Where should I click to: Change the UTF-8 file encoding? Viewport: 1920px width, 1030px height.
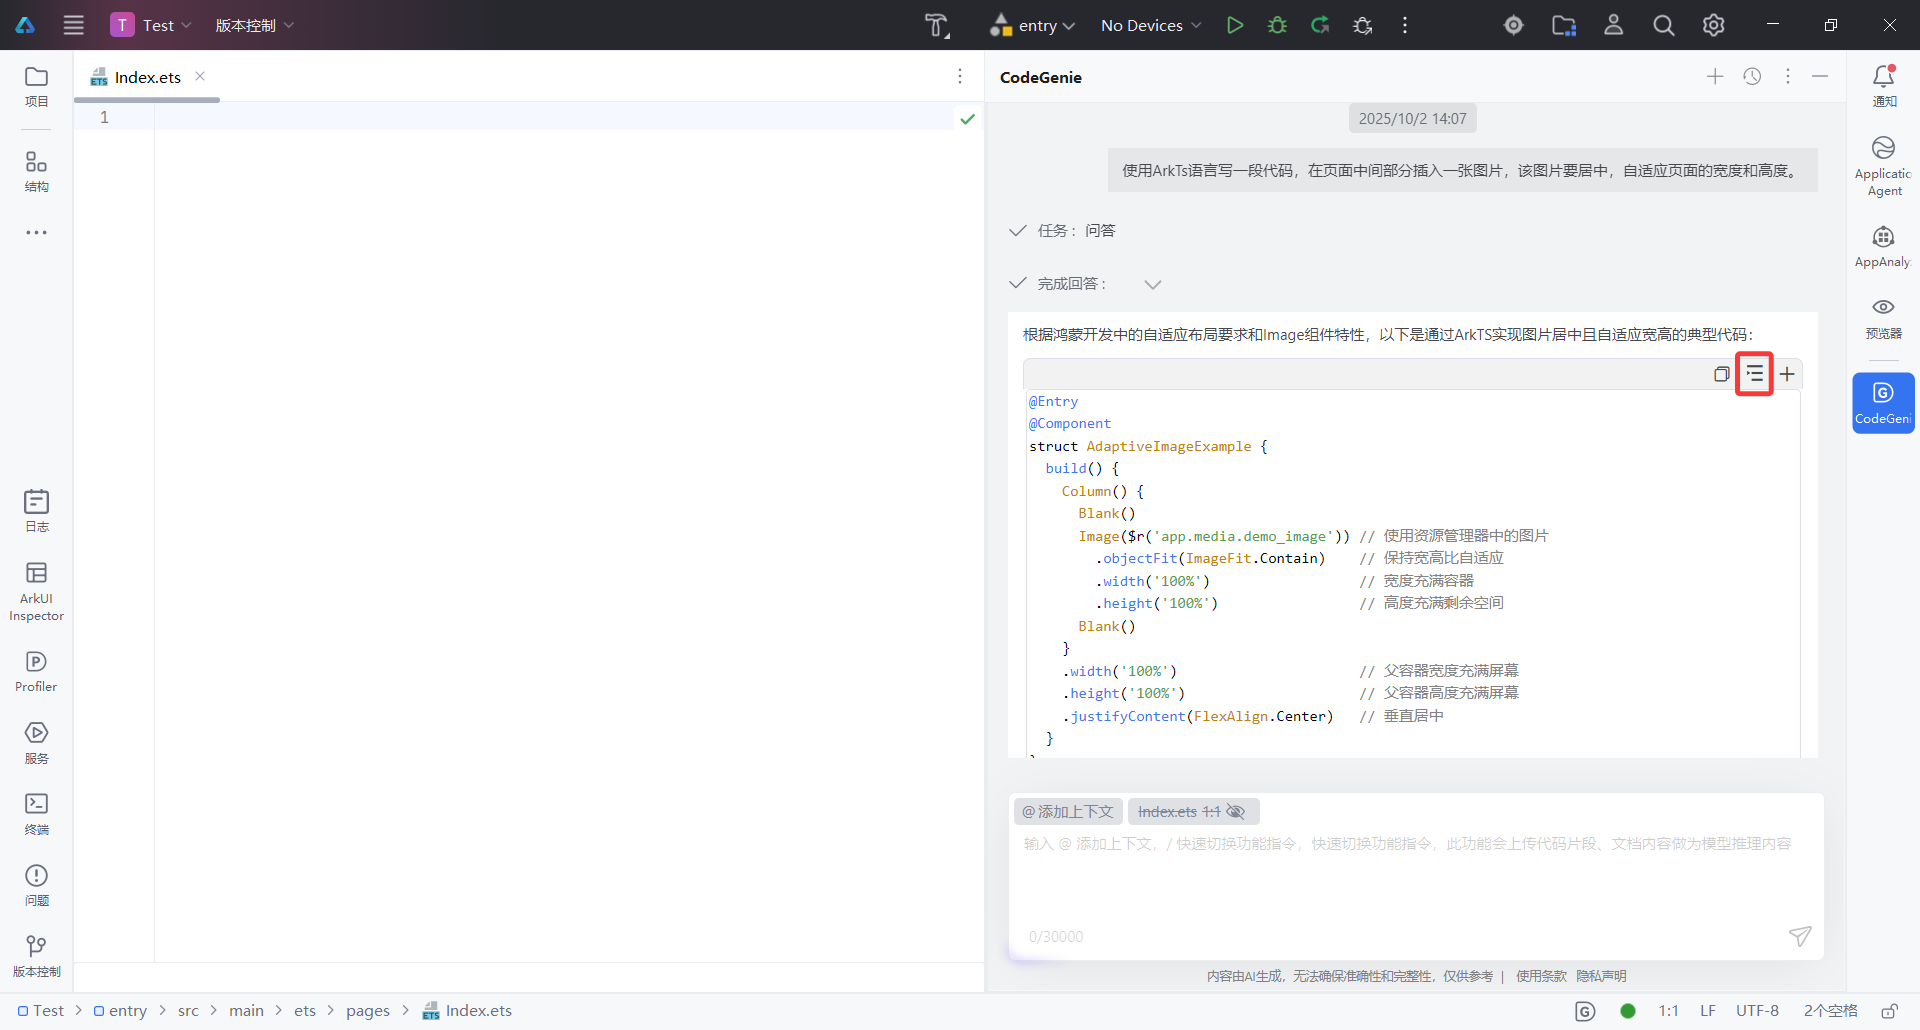pyautogui.click(x=1757, y=1011)
